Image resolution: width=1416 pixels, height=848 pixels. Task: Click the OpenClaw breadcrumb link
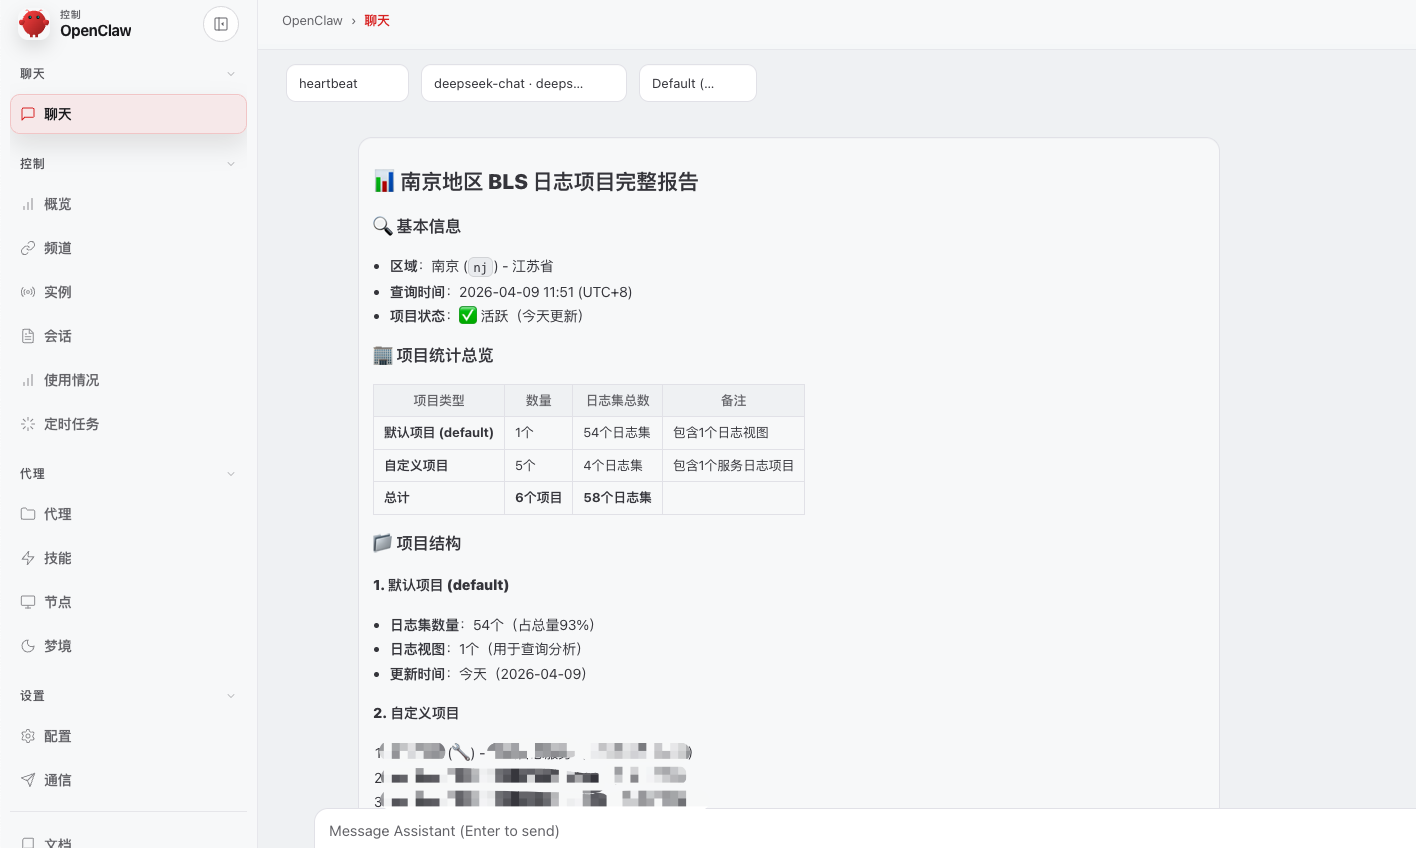pyautogui.click(x=312, y=20)
